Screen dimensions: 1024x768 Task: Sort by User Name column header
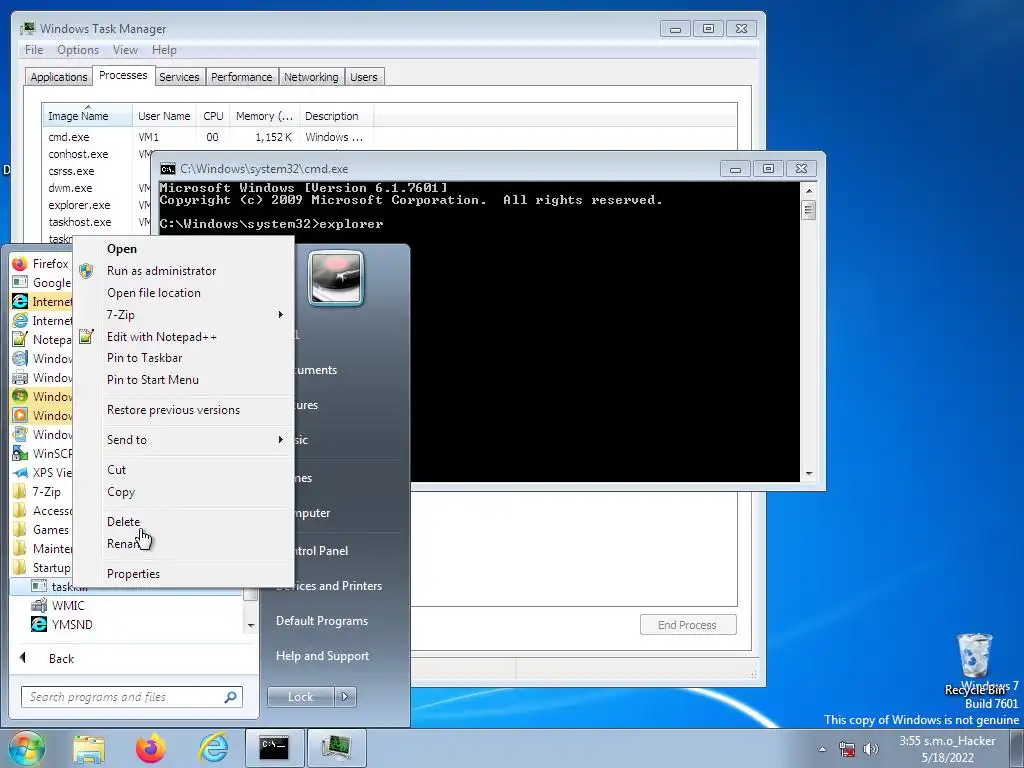point(164,116)
